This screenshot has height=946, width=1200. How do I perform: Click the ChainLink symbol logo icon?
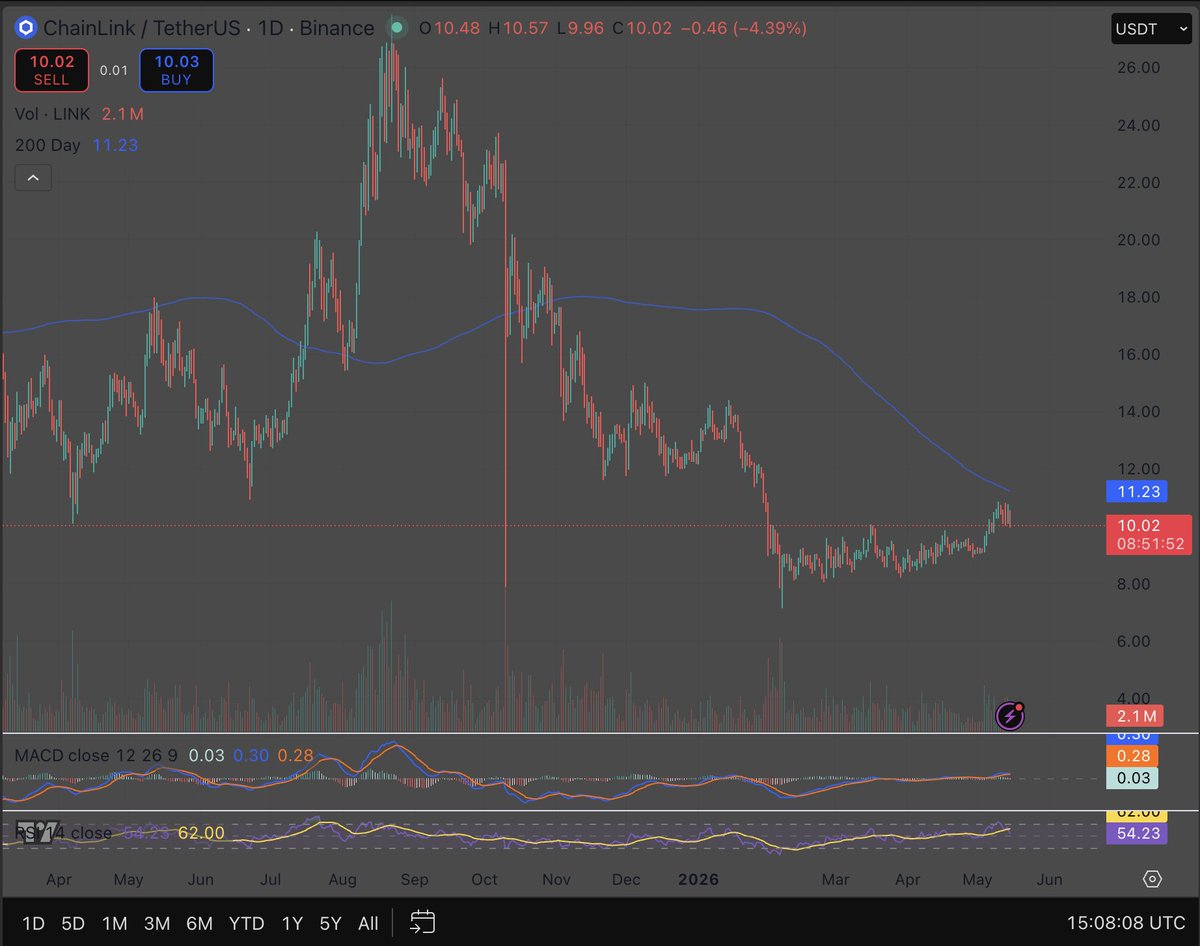click(x=25, y=28)
